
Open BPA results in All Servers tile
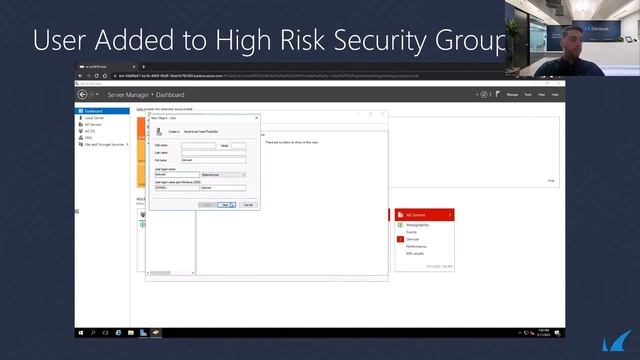(x=415, y=253)
